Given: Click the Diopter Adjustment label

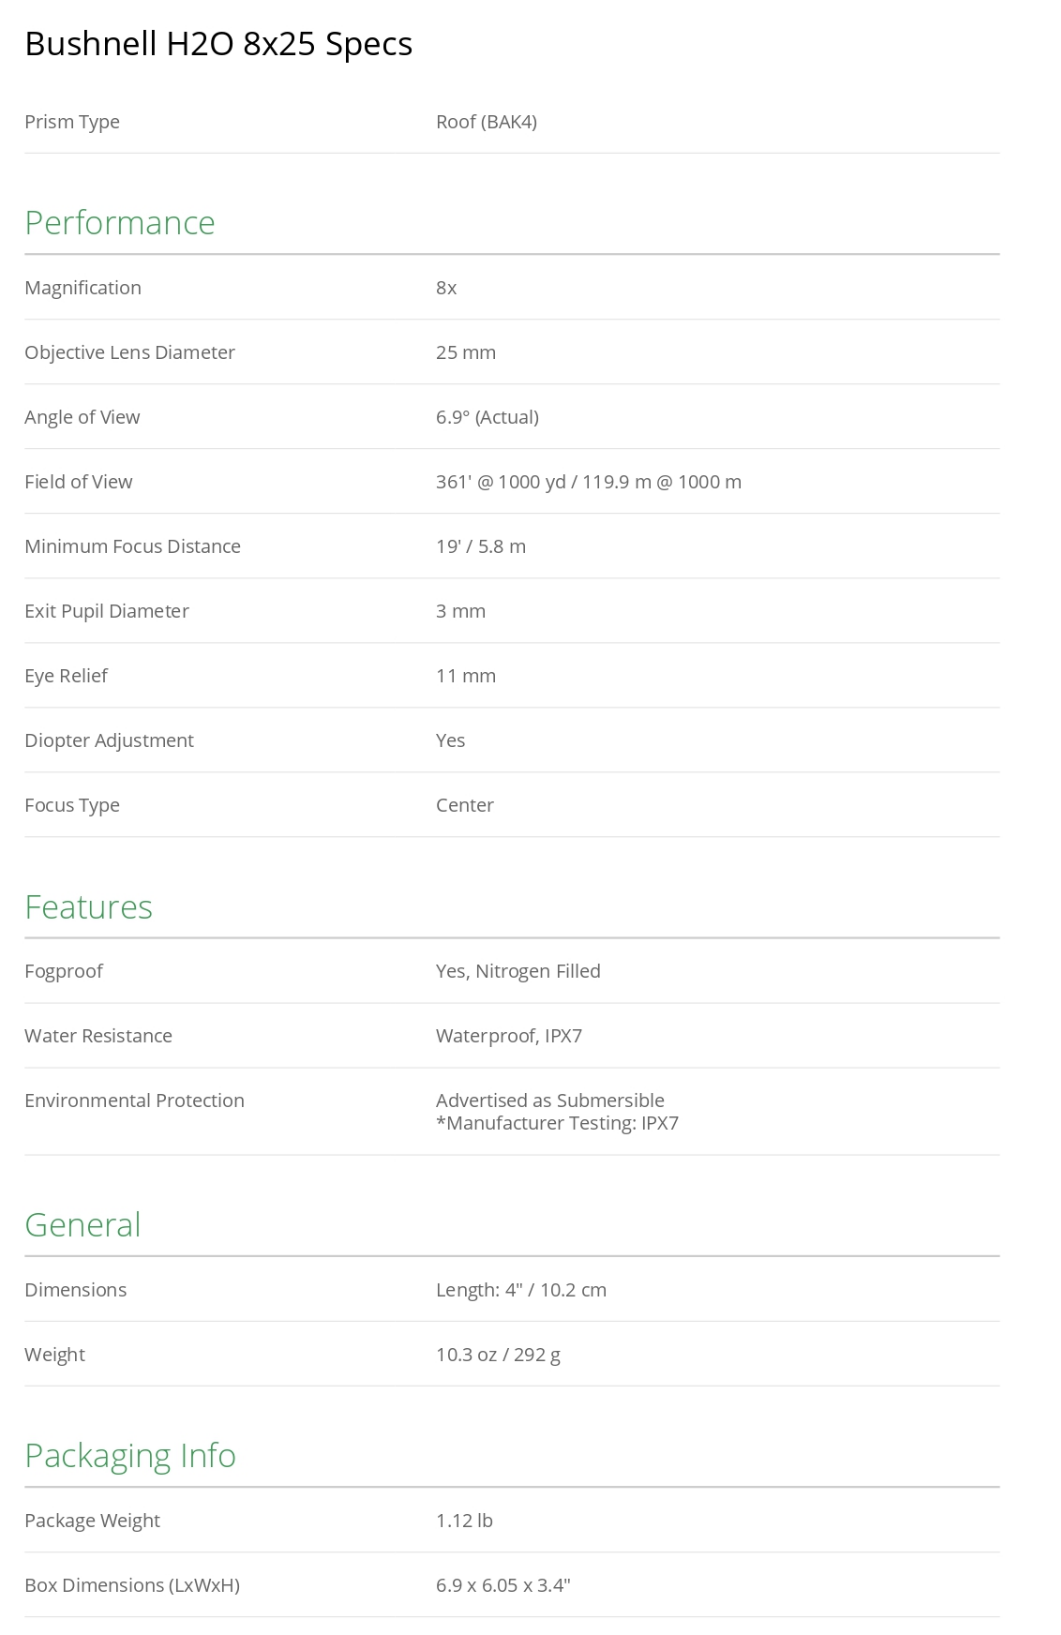Looking at the screenshot, I should [x=109, y=740].
